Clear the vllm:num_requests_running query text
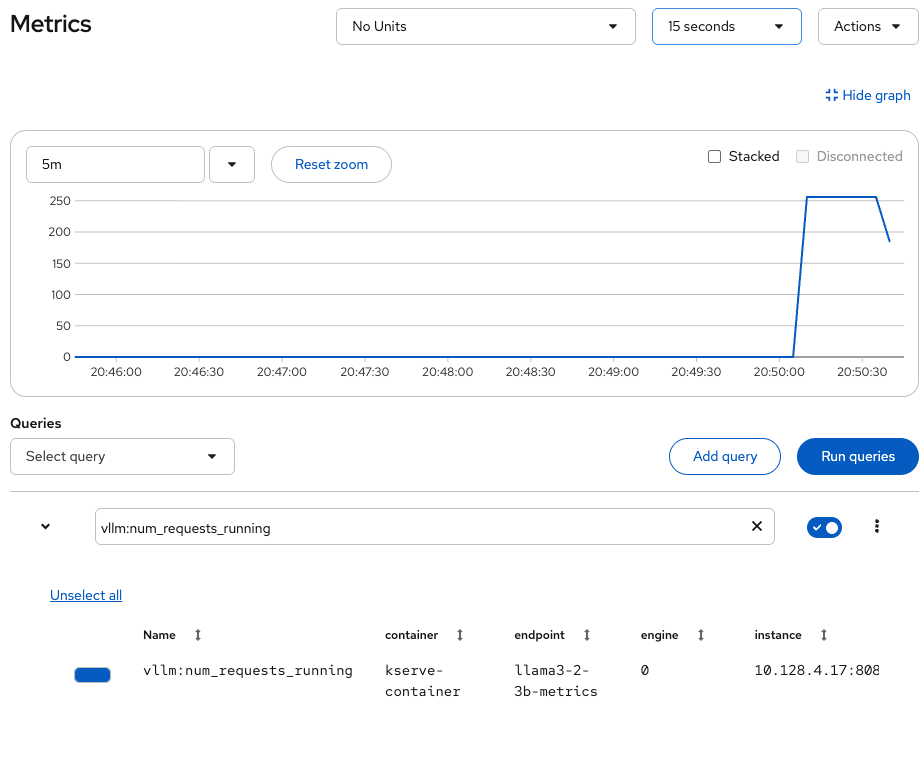The height and width of the screenshot is (768, 923). (x=757, y=526)
